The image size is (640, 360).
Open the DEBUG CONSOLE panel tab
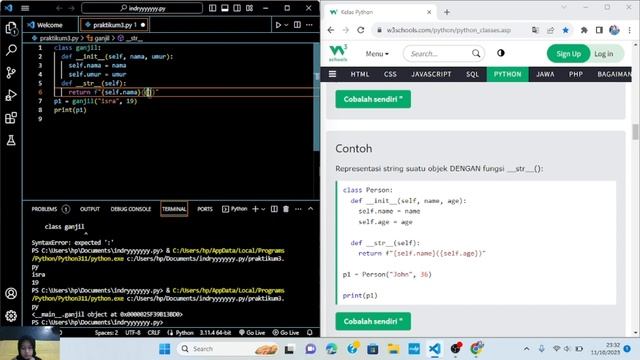tap(131, 209)
